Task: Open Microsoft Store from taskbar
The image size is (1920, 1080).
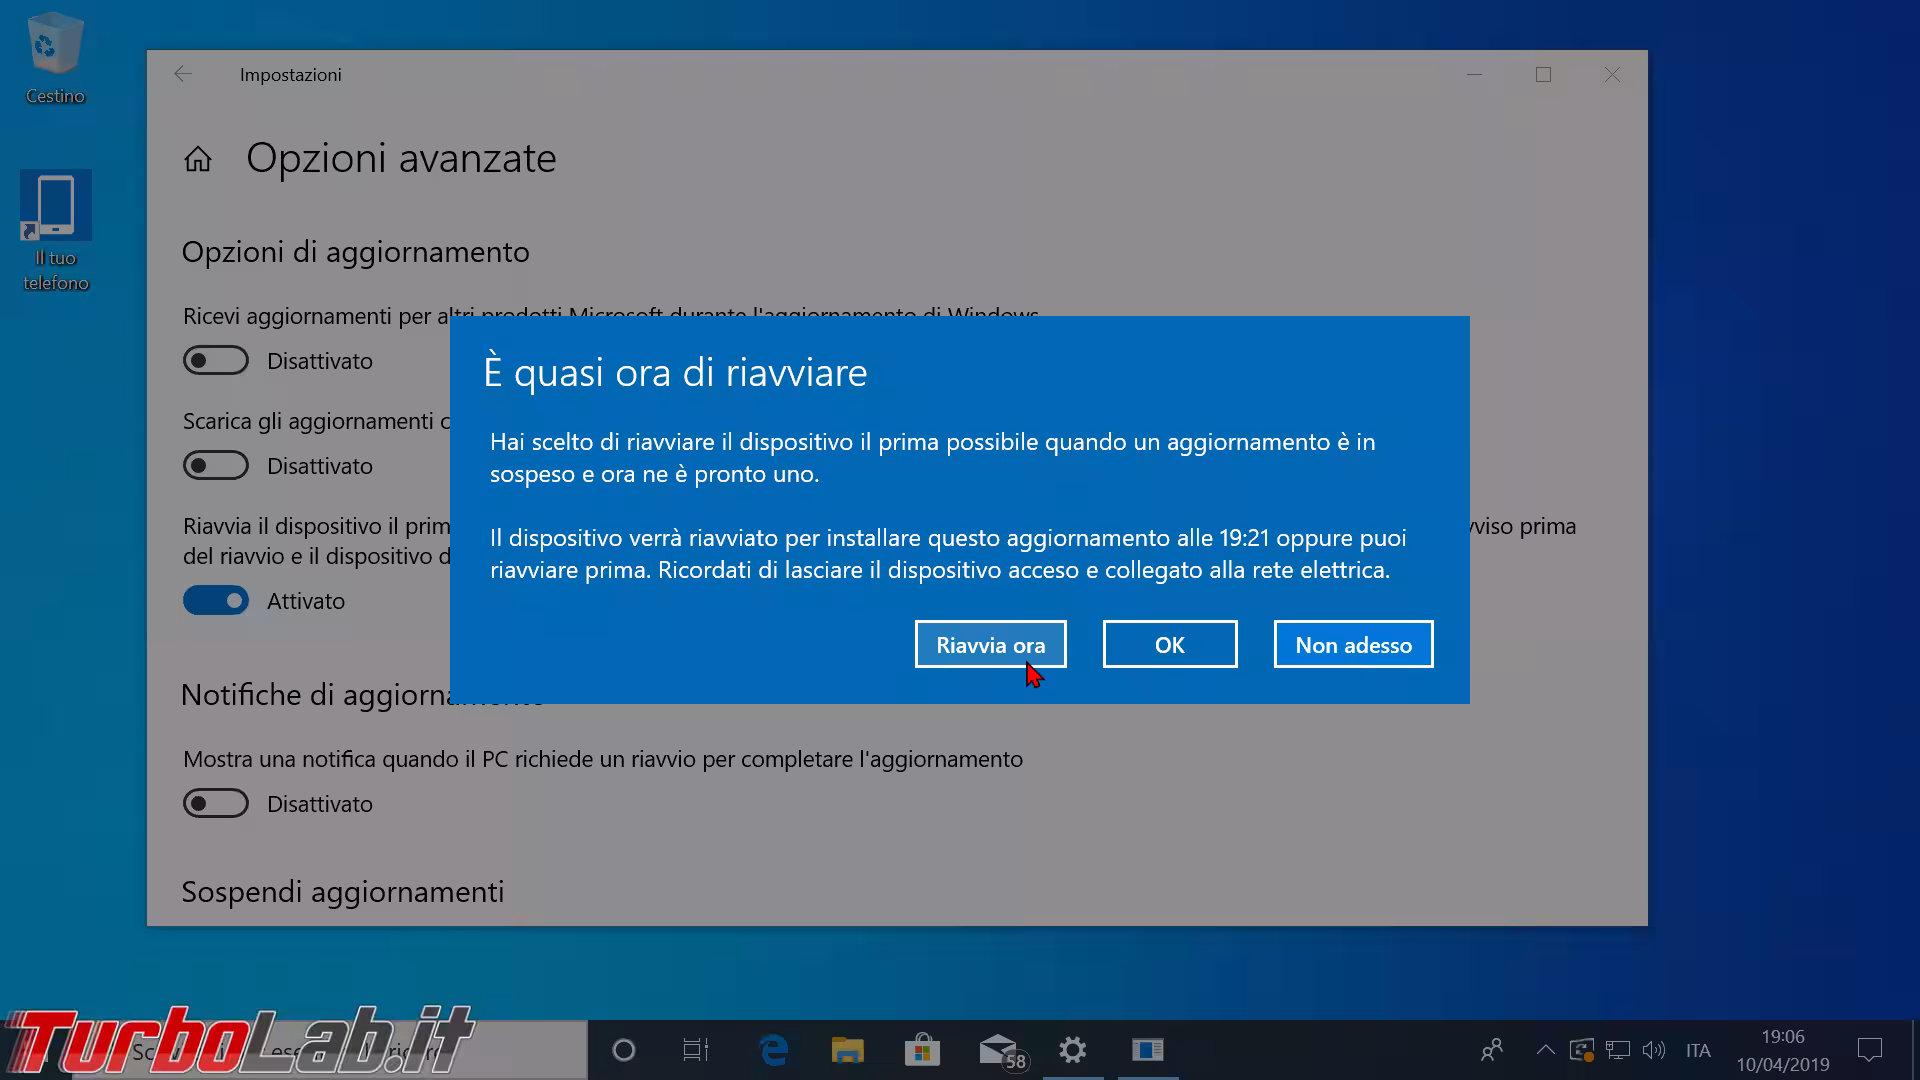Action: pyautogui.click(x=922, y=1050)
